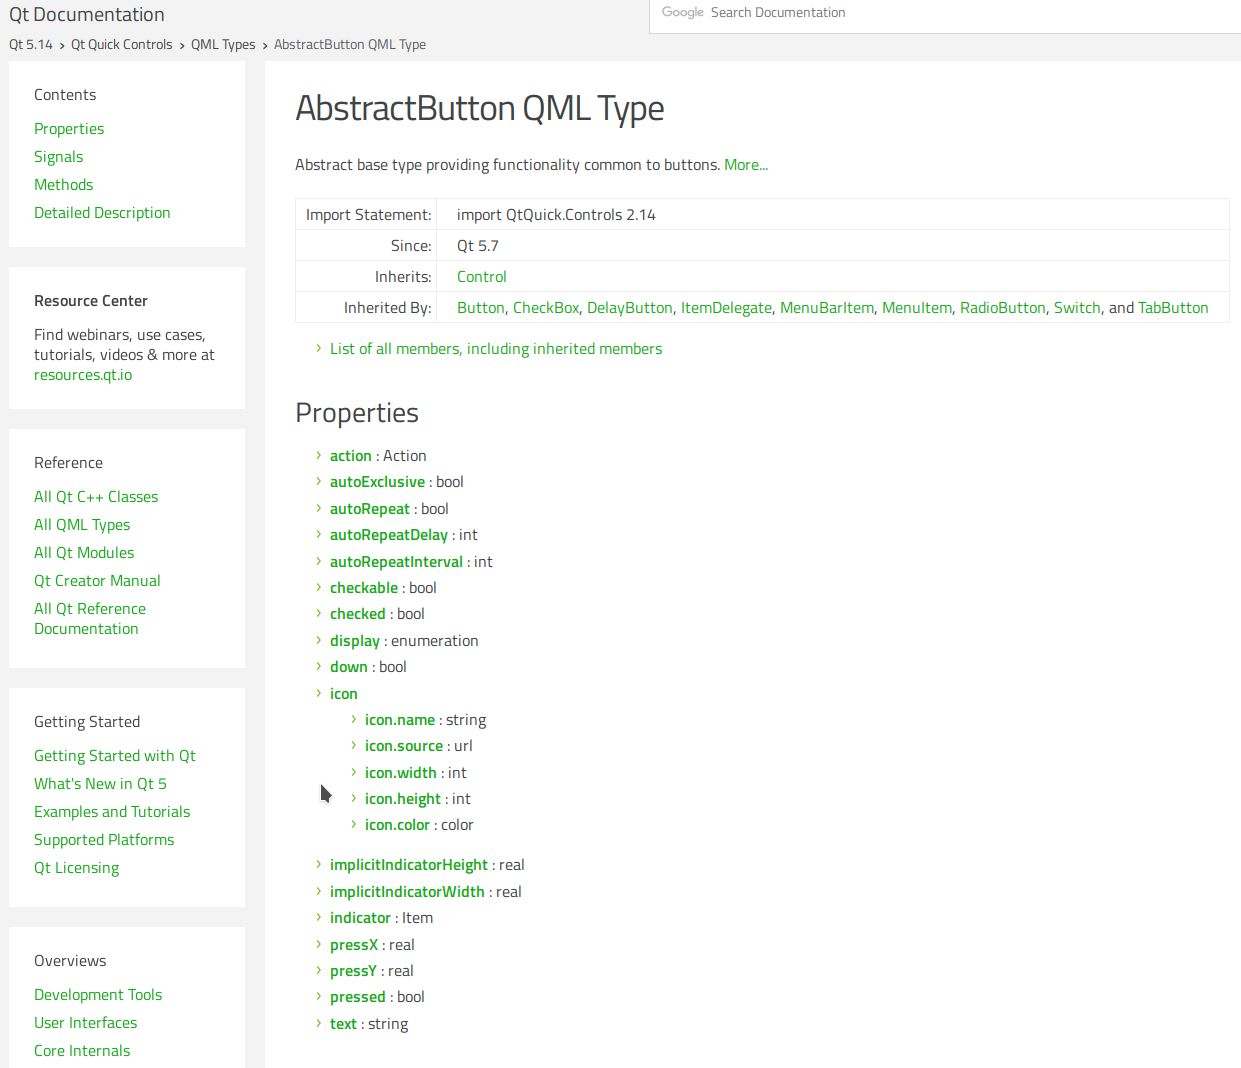Click the Qt Documentation site title
1241x1068 pixels.
tap(87, 15)
